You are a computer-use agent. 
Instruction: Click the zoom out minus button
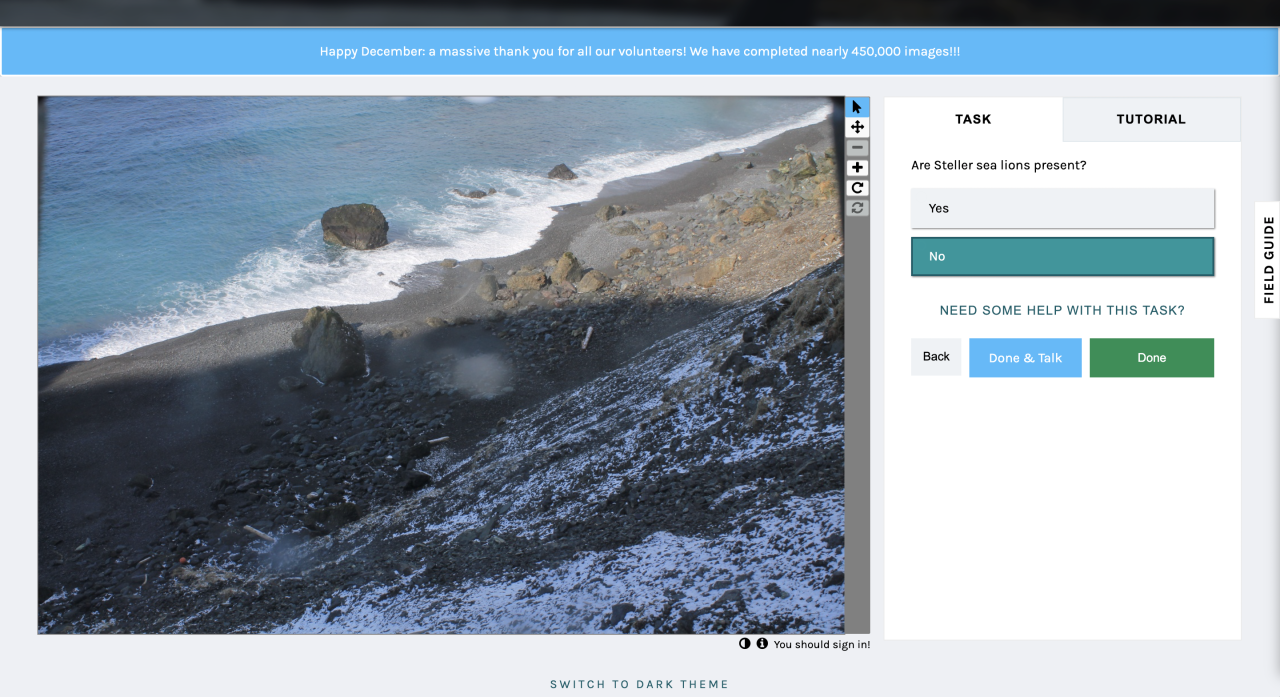tap(857, 148)
